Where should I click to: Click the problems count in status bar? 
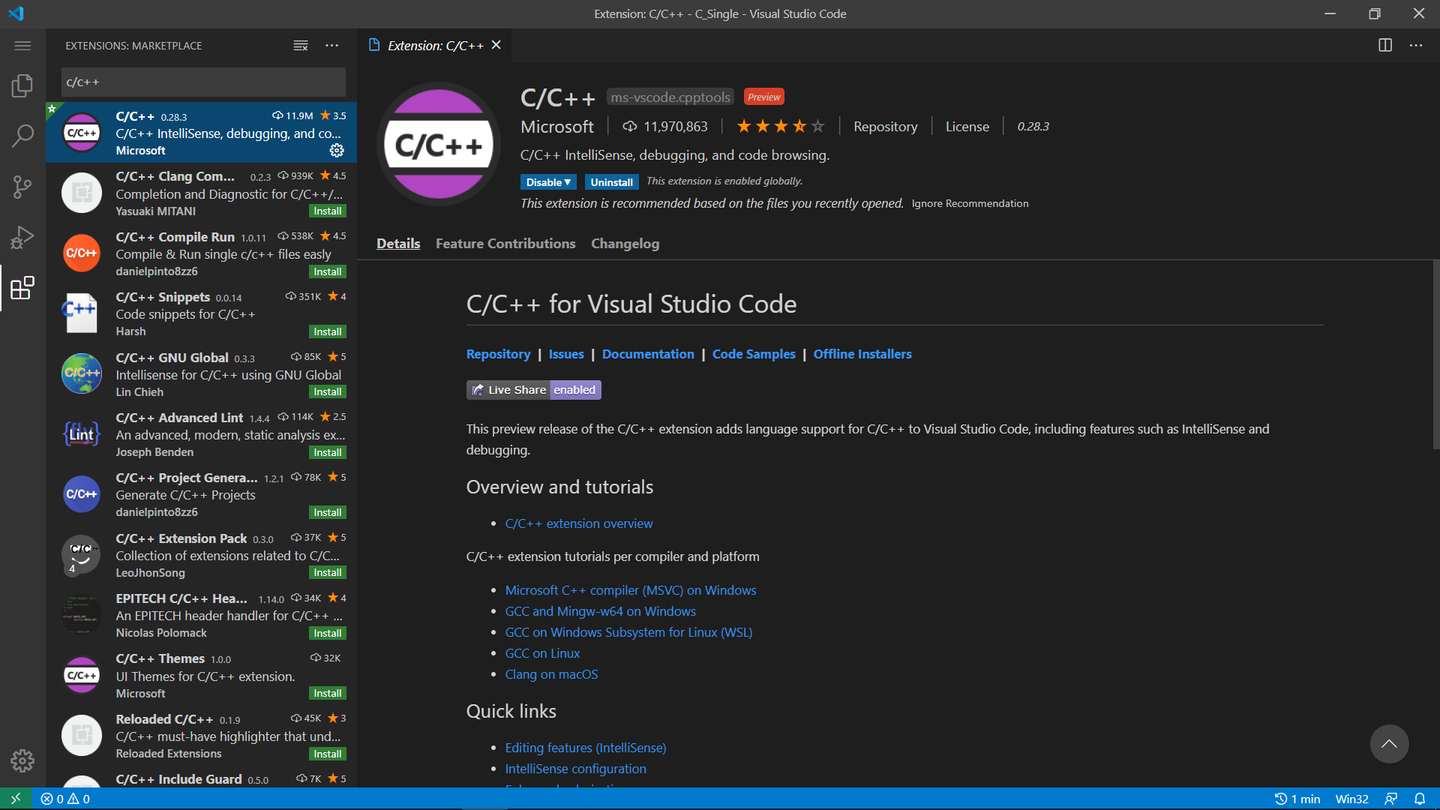pos(64,799)
